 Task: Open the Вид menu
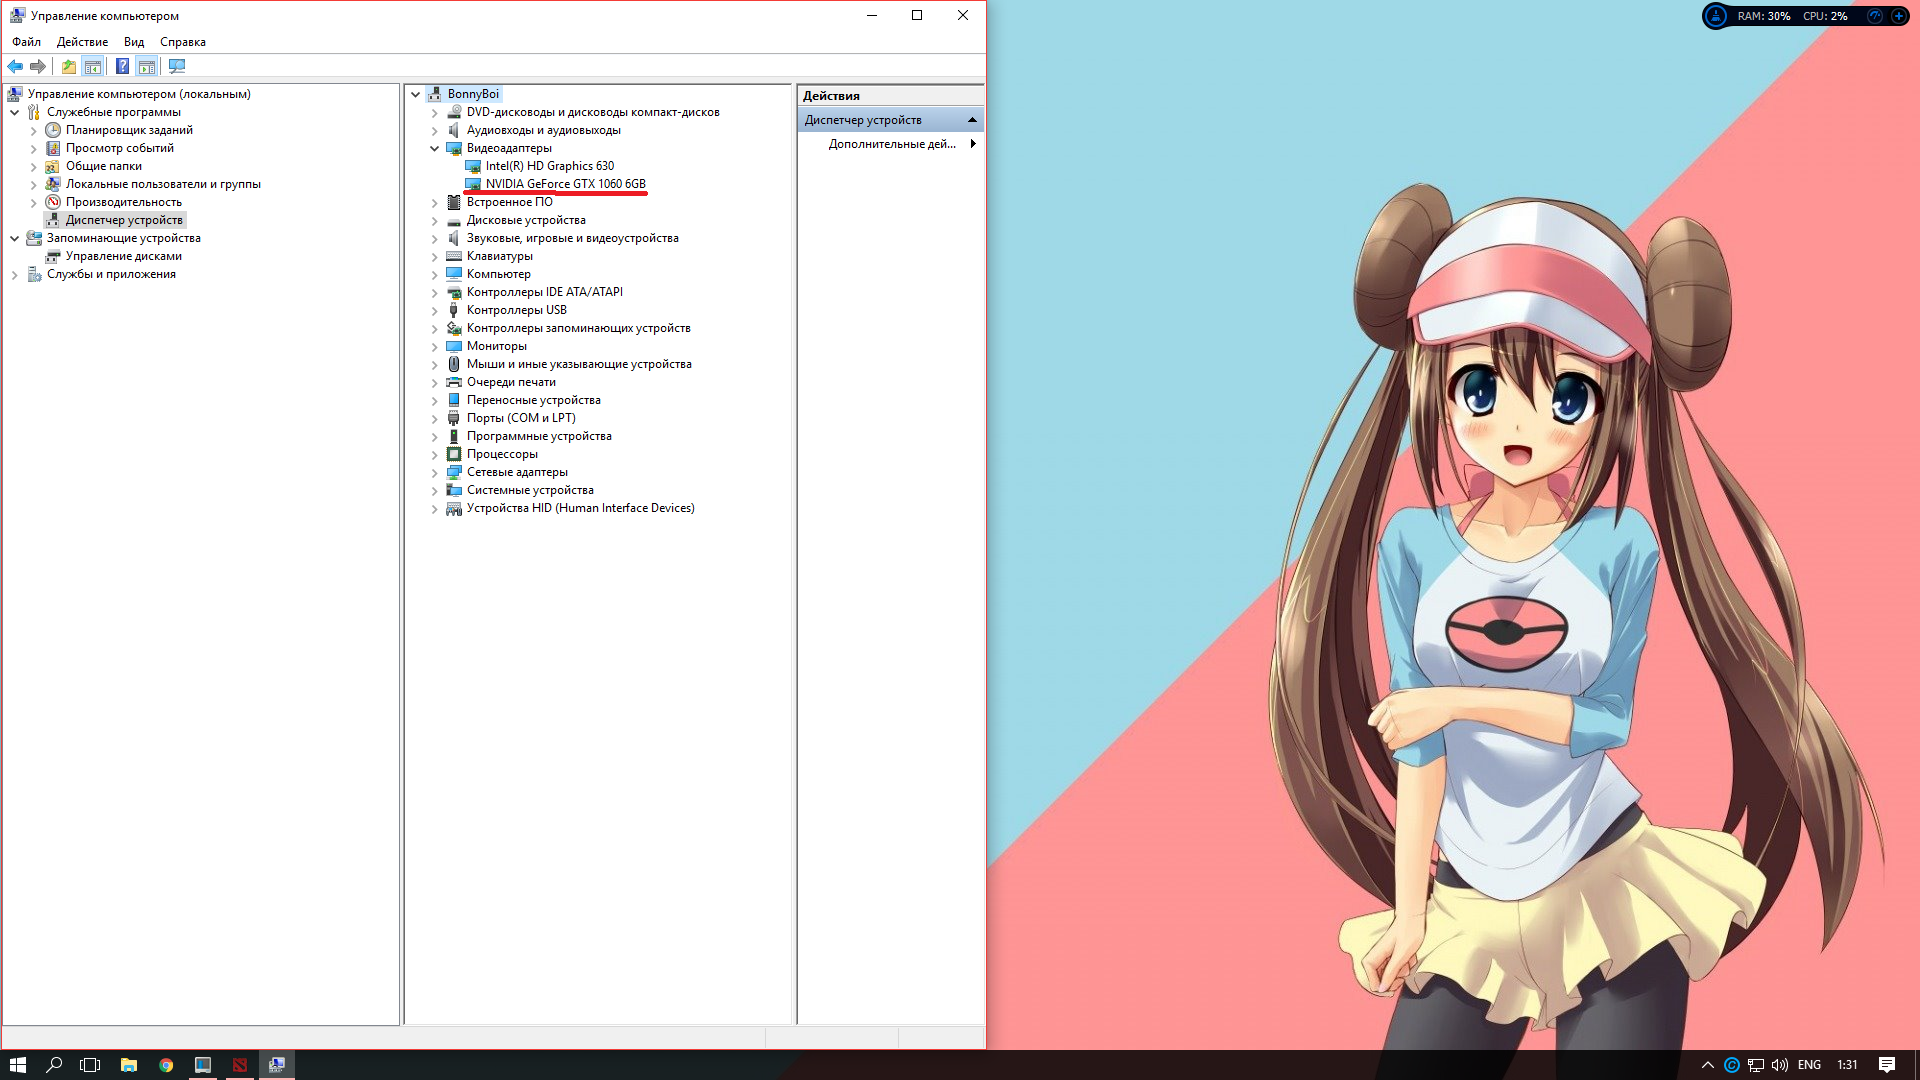(x=134, y=42)
